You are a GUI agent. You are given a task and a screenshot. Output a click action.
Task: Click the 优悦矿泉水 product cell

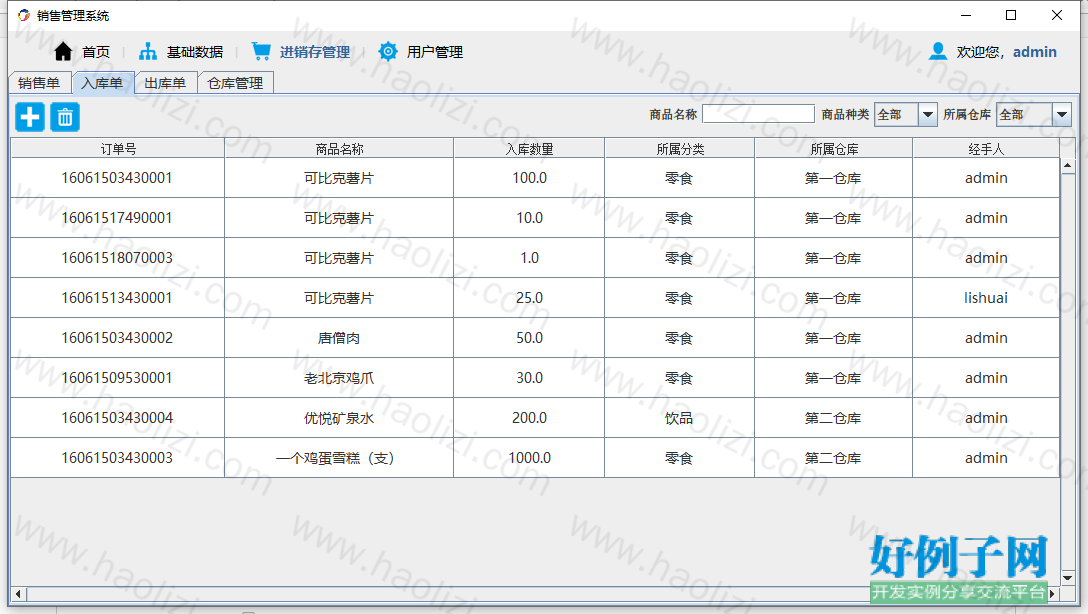pos(339,418)
